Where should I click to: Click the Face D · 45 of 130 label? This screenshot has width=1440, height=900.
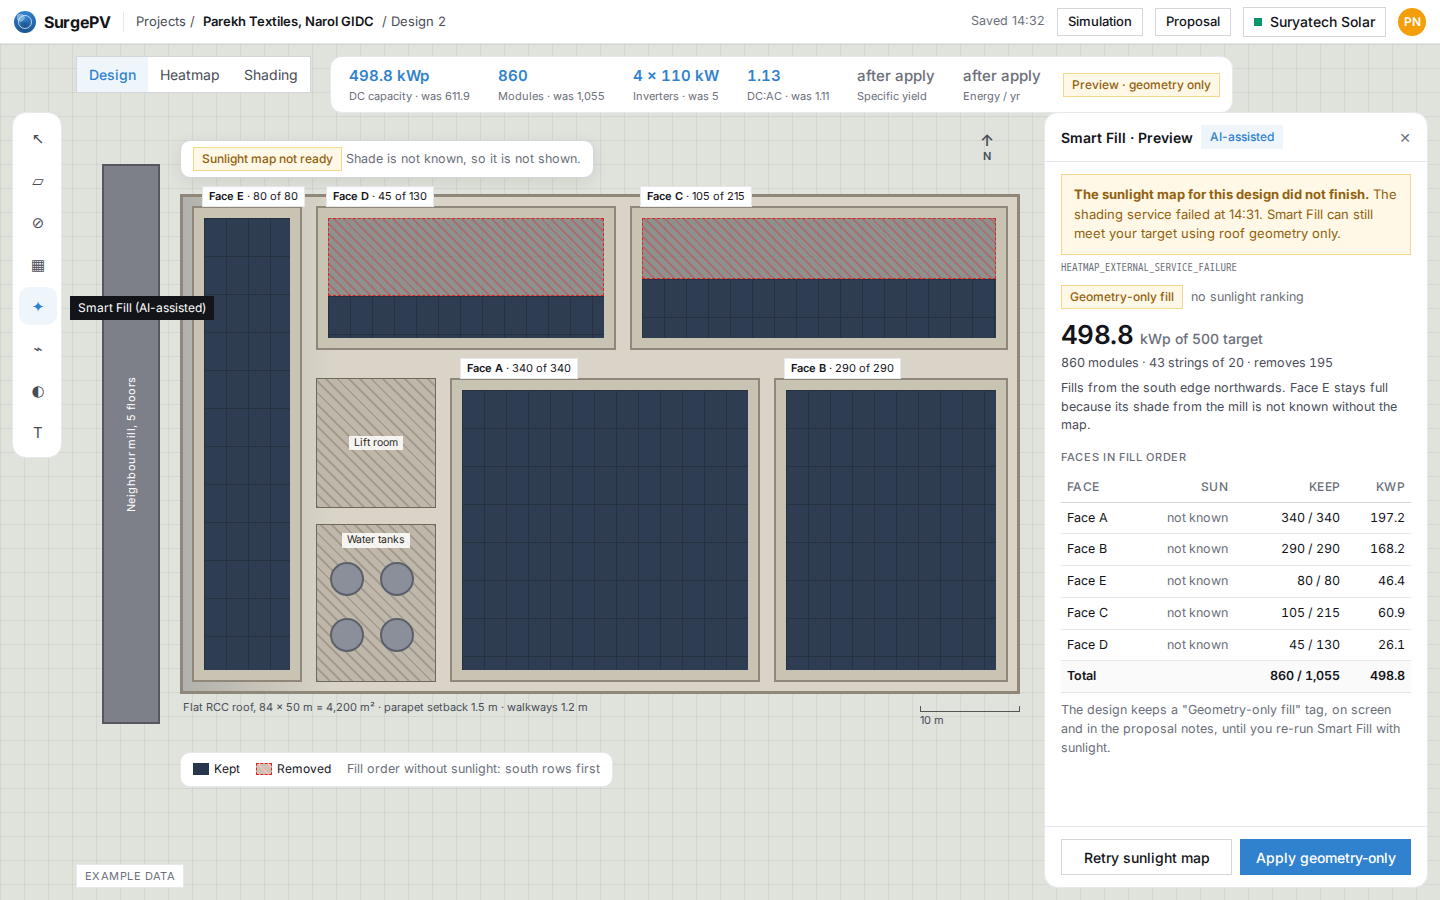[380, 196]
